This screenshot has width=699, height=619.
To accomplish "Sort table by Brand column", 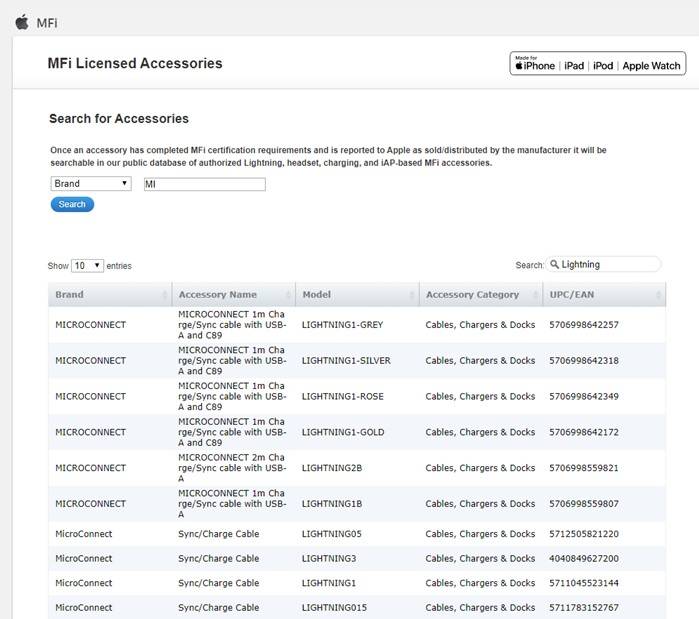I will click(x=110, y=295).
